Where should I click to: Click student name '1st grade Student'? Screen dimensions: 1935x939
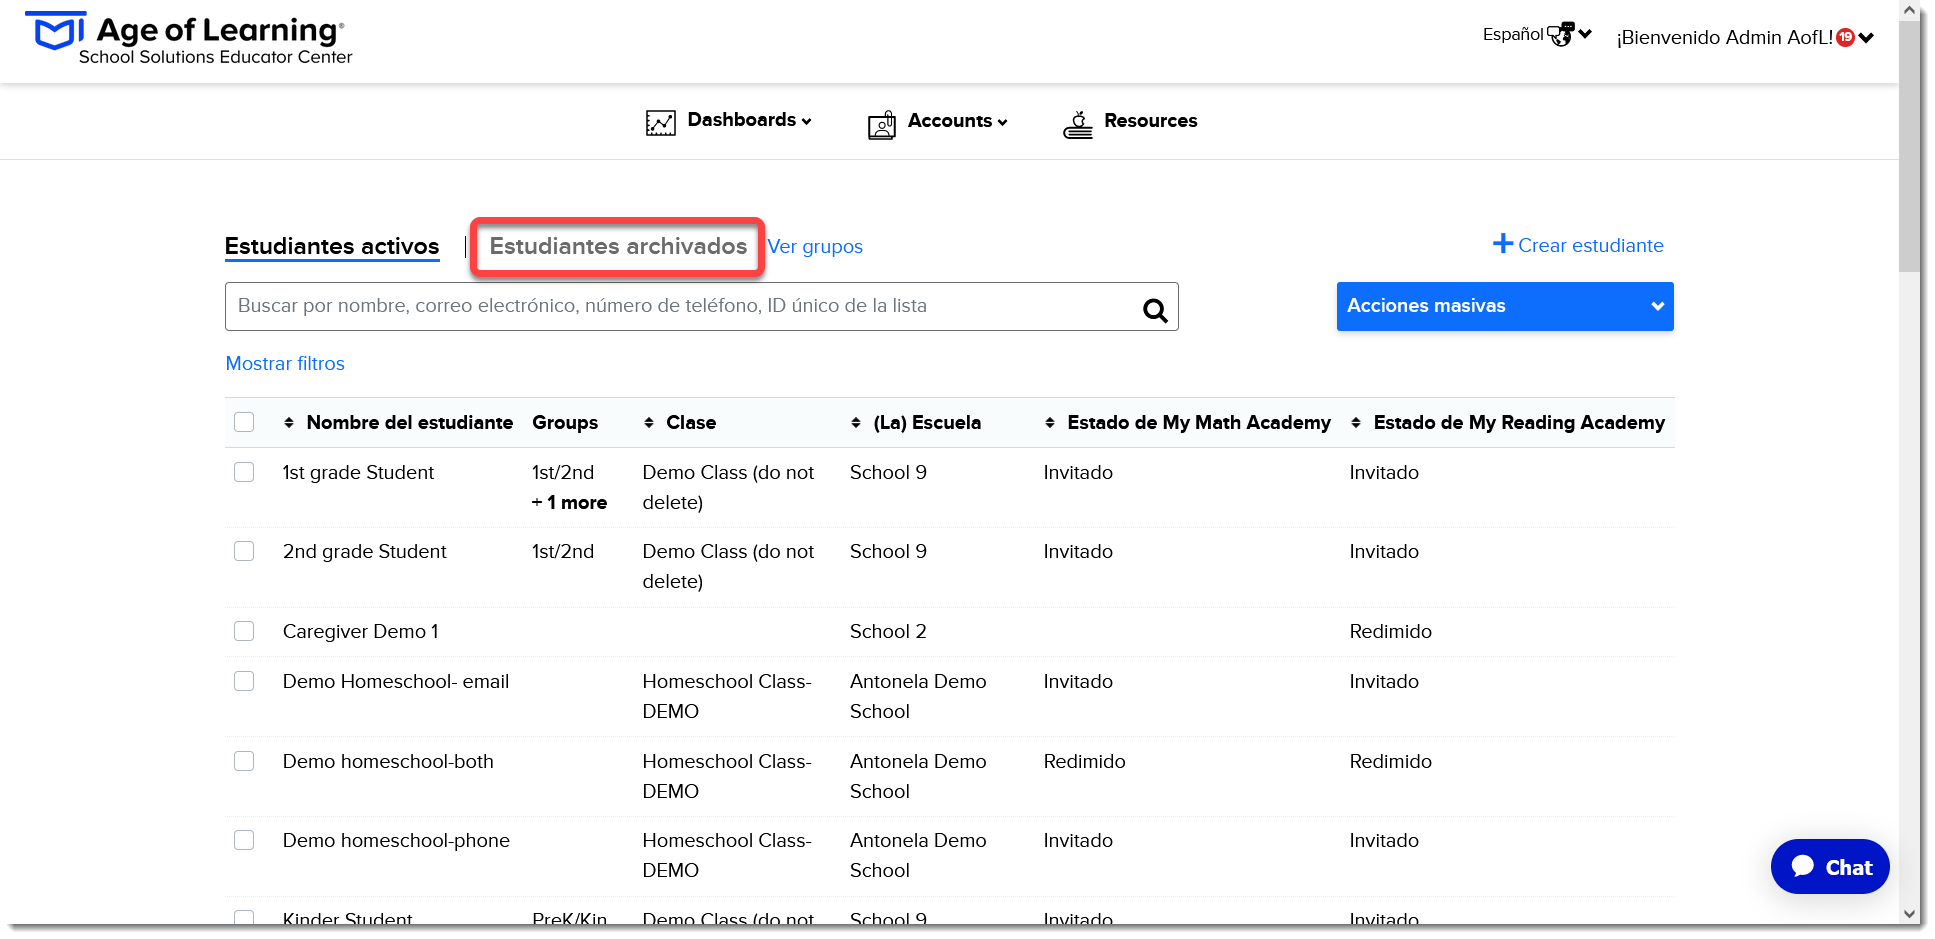(358, 472)
